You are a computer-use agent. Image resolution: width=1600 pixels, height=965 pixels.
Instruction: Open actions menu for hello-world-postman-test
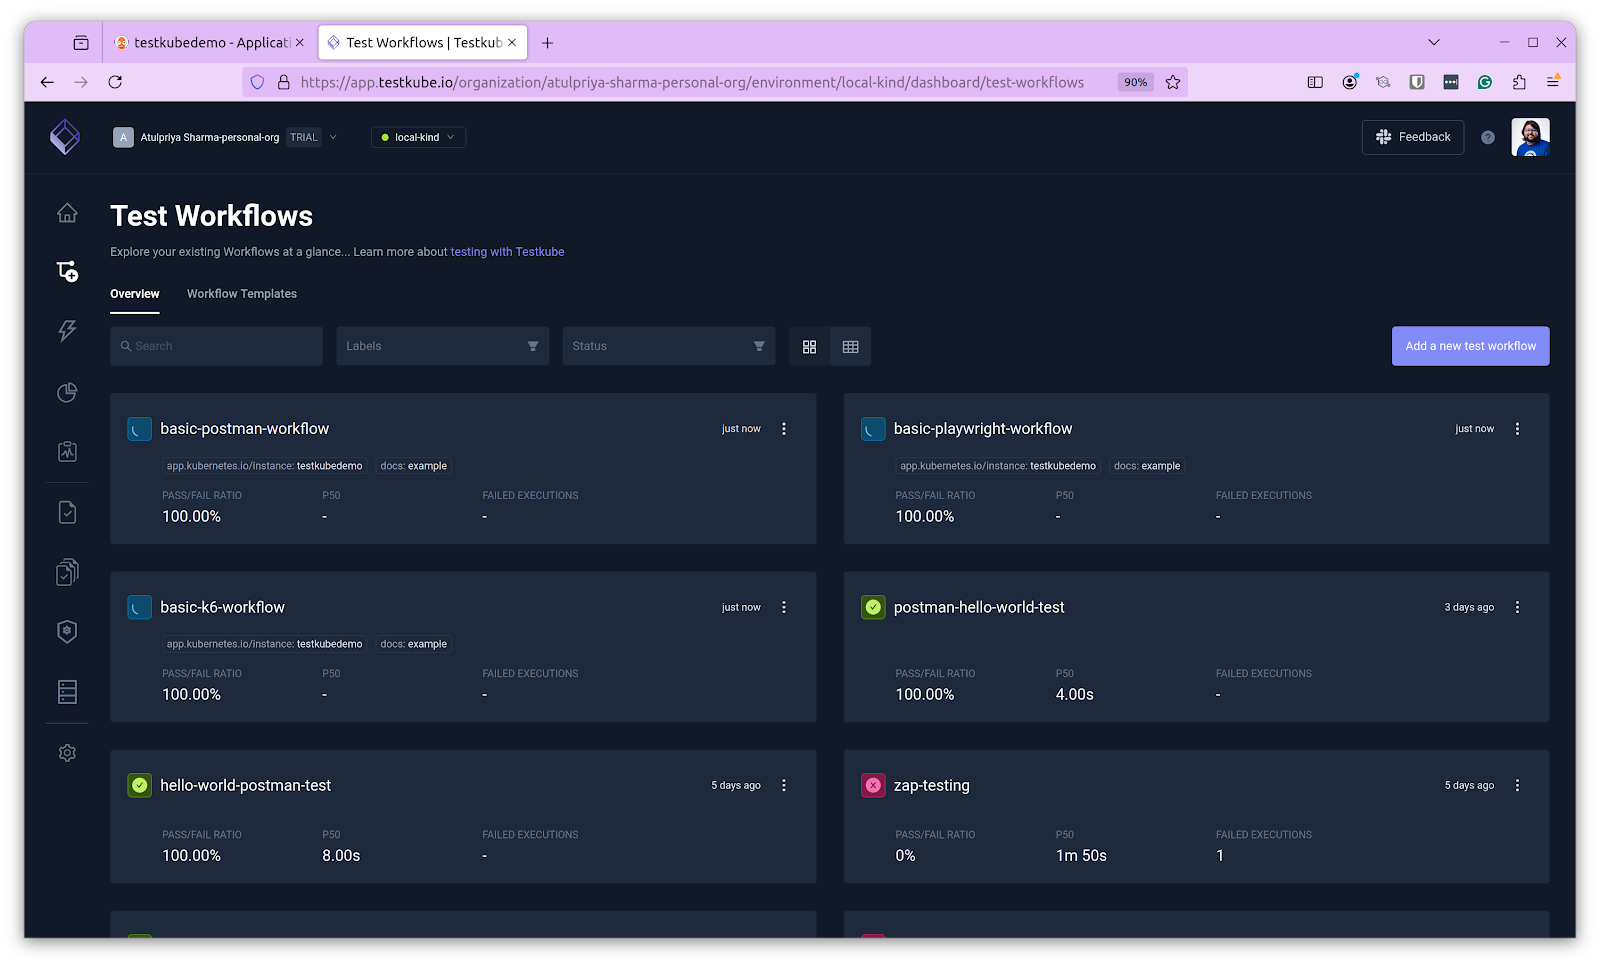click(784, 786)
